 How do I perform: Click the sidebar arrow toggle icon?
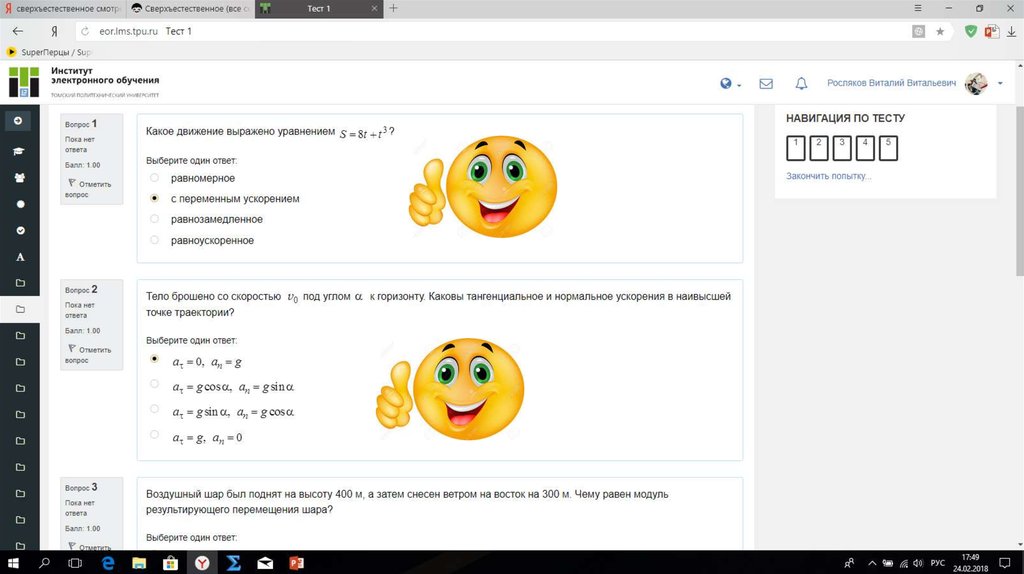point(18,121)
